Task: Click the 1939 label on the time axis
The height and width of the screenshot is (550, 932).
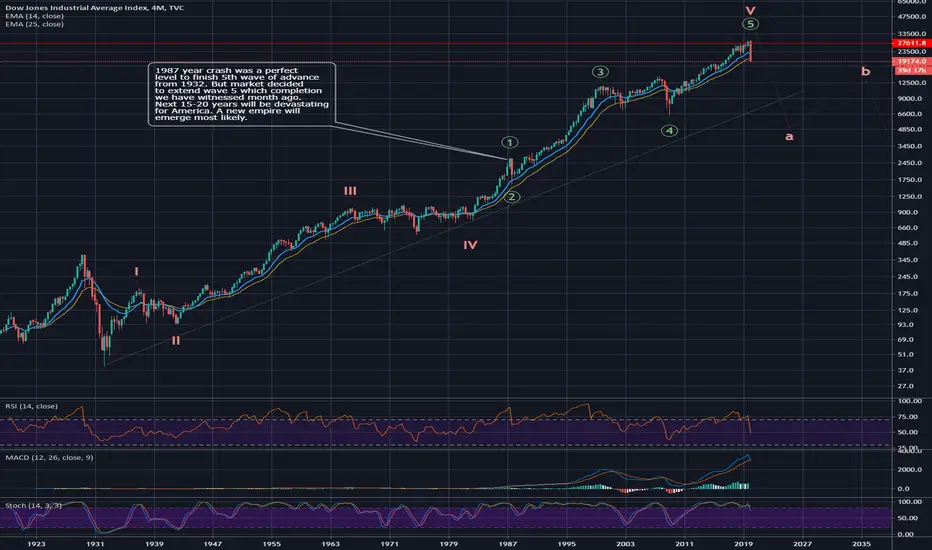Action: [154, 543]
